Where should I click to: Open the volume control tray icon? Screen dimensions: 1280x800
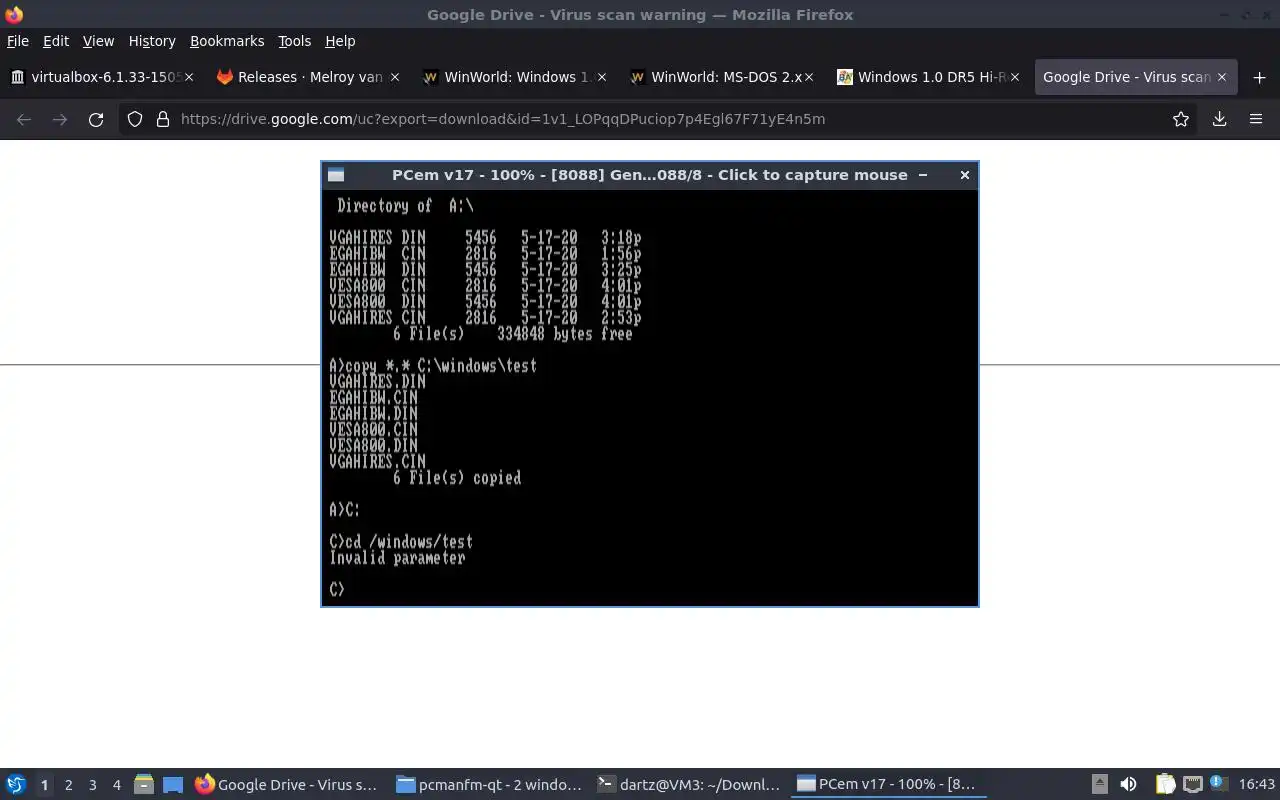coord(1129,785)
